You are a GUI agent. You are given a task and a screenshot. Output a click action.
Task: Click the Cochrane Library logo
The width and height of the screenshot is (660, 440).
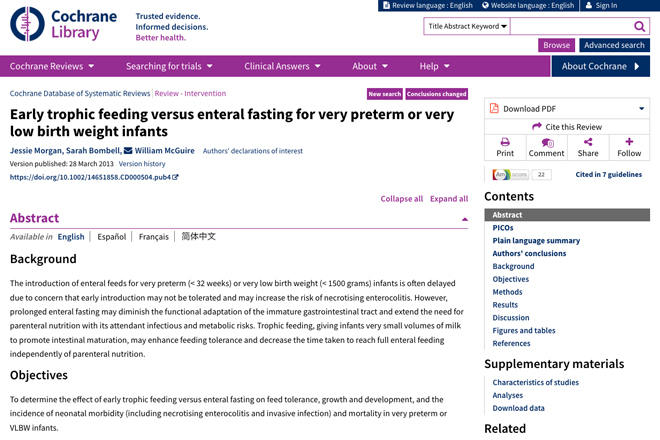pyautogui.click(x=64, y=24)
